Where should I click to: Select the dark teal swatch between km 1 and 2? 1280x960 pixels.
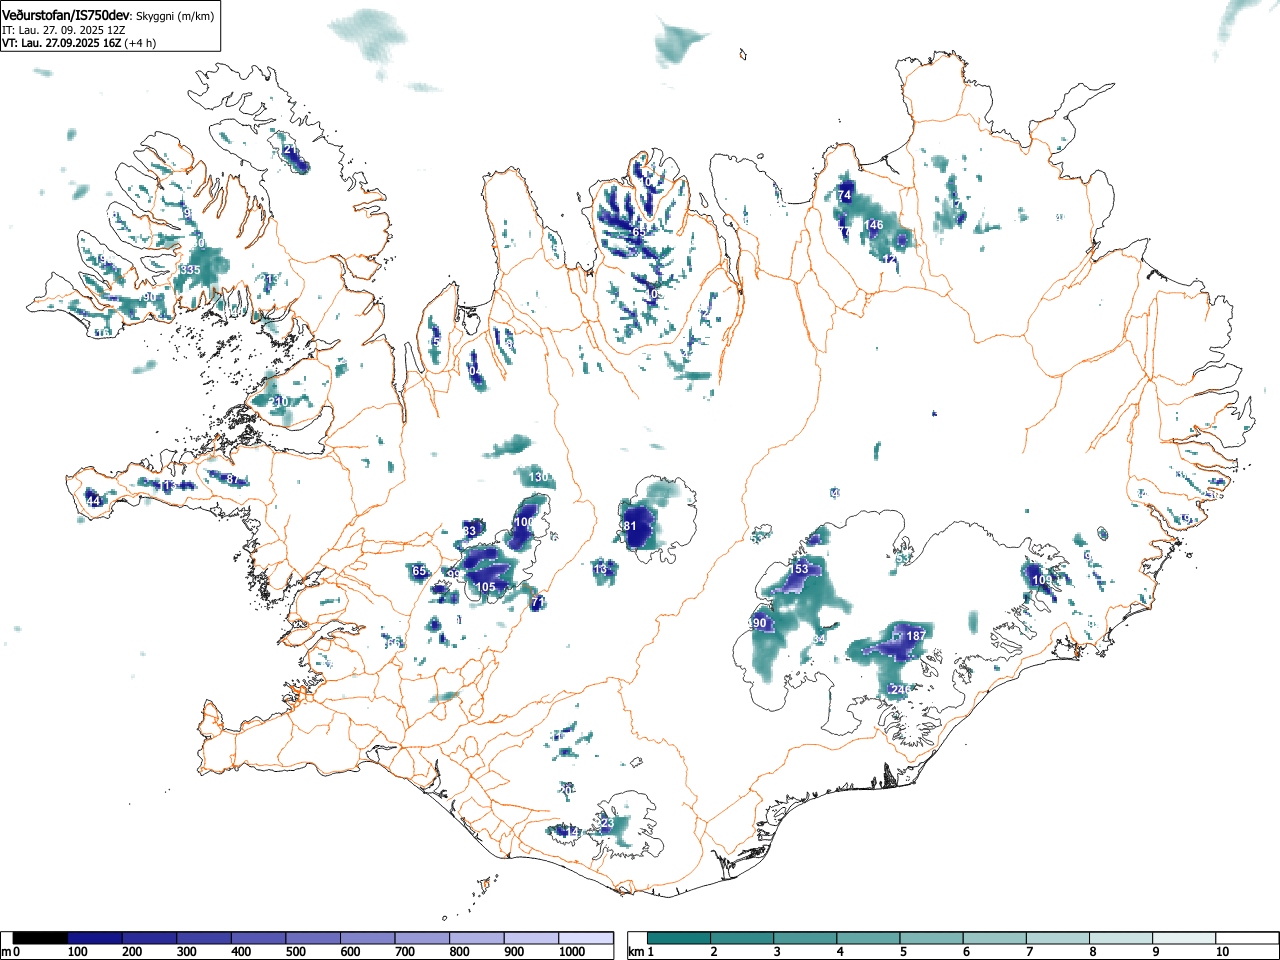pos(679,938)
